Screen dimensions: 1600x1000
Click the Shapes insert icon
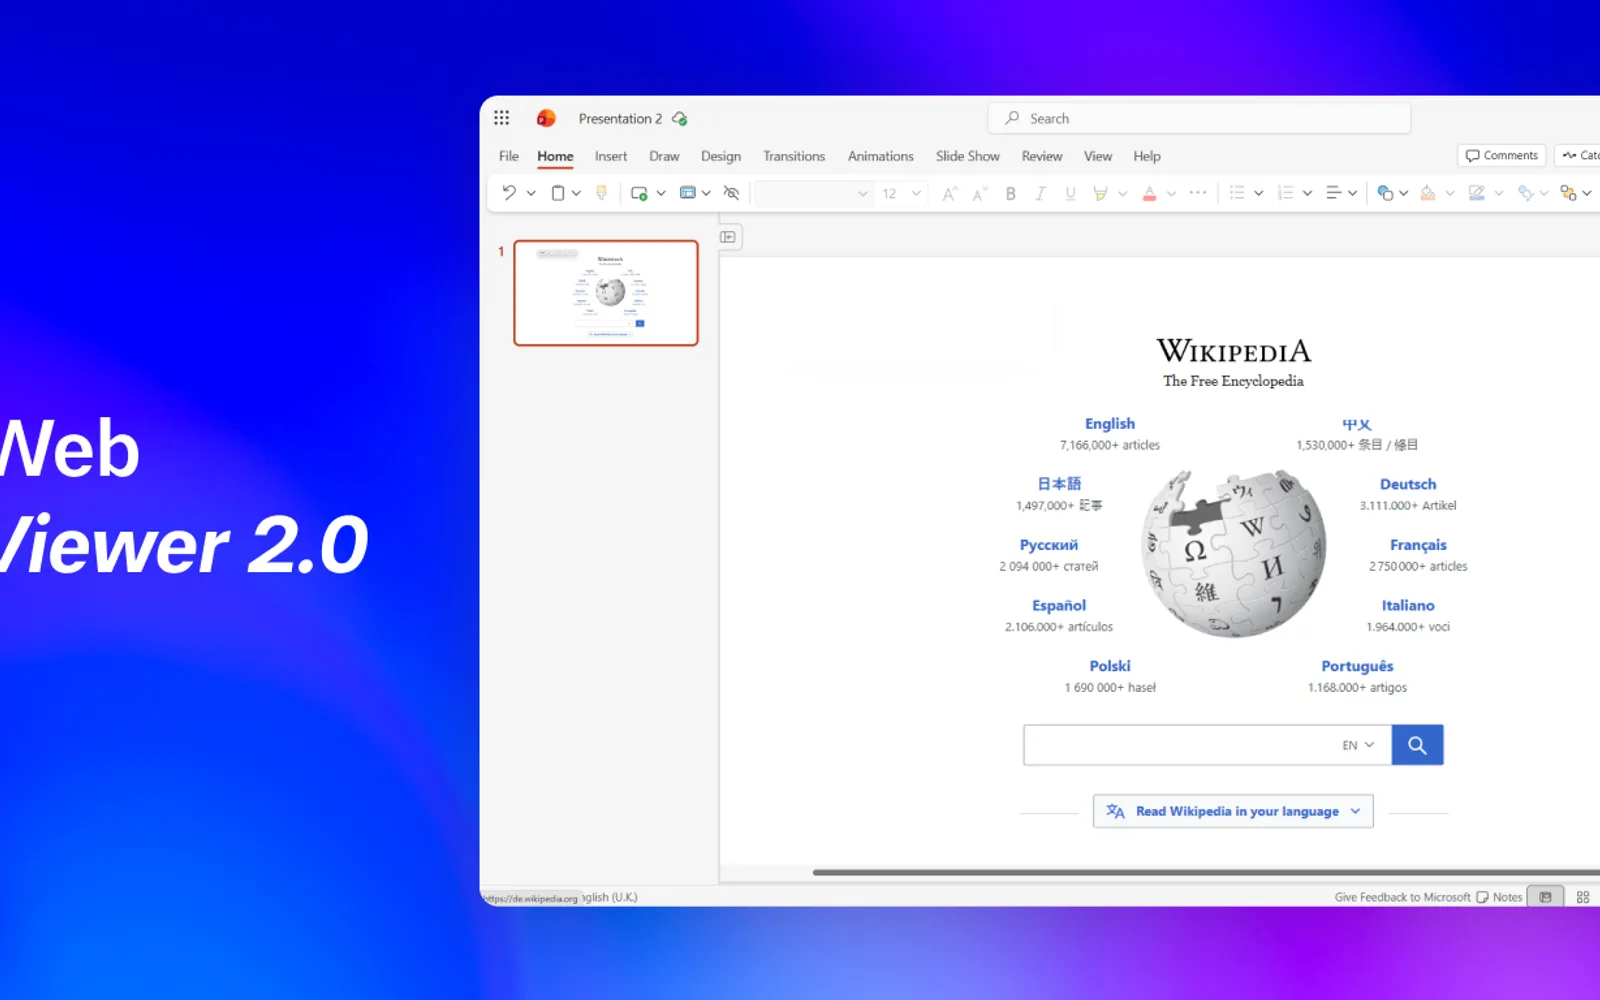pos(1385,193)
